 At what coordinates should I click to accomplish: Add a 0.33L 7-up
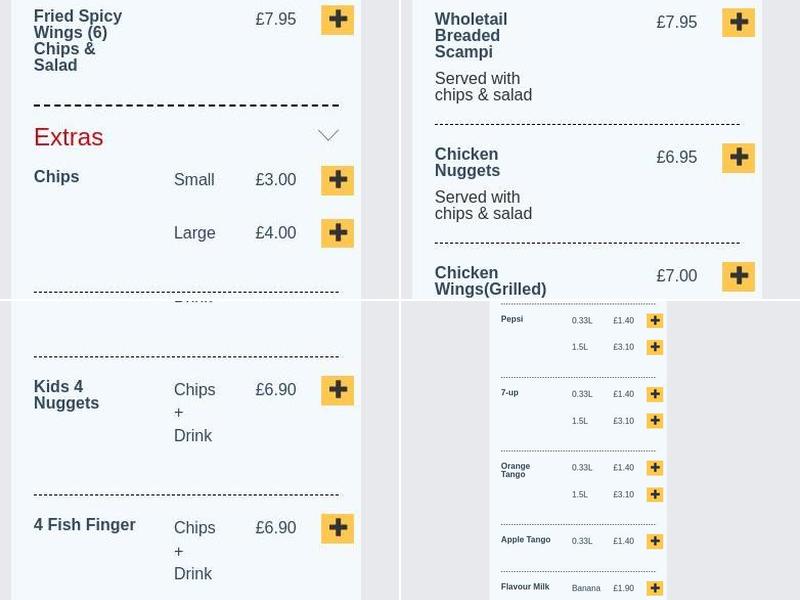[x=655, y=394]
